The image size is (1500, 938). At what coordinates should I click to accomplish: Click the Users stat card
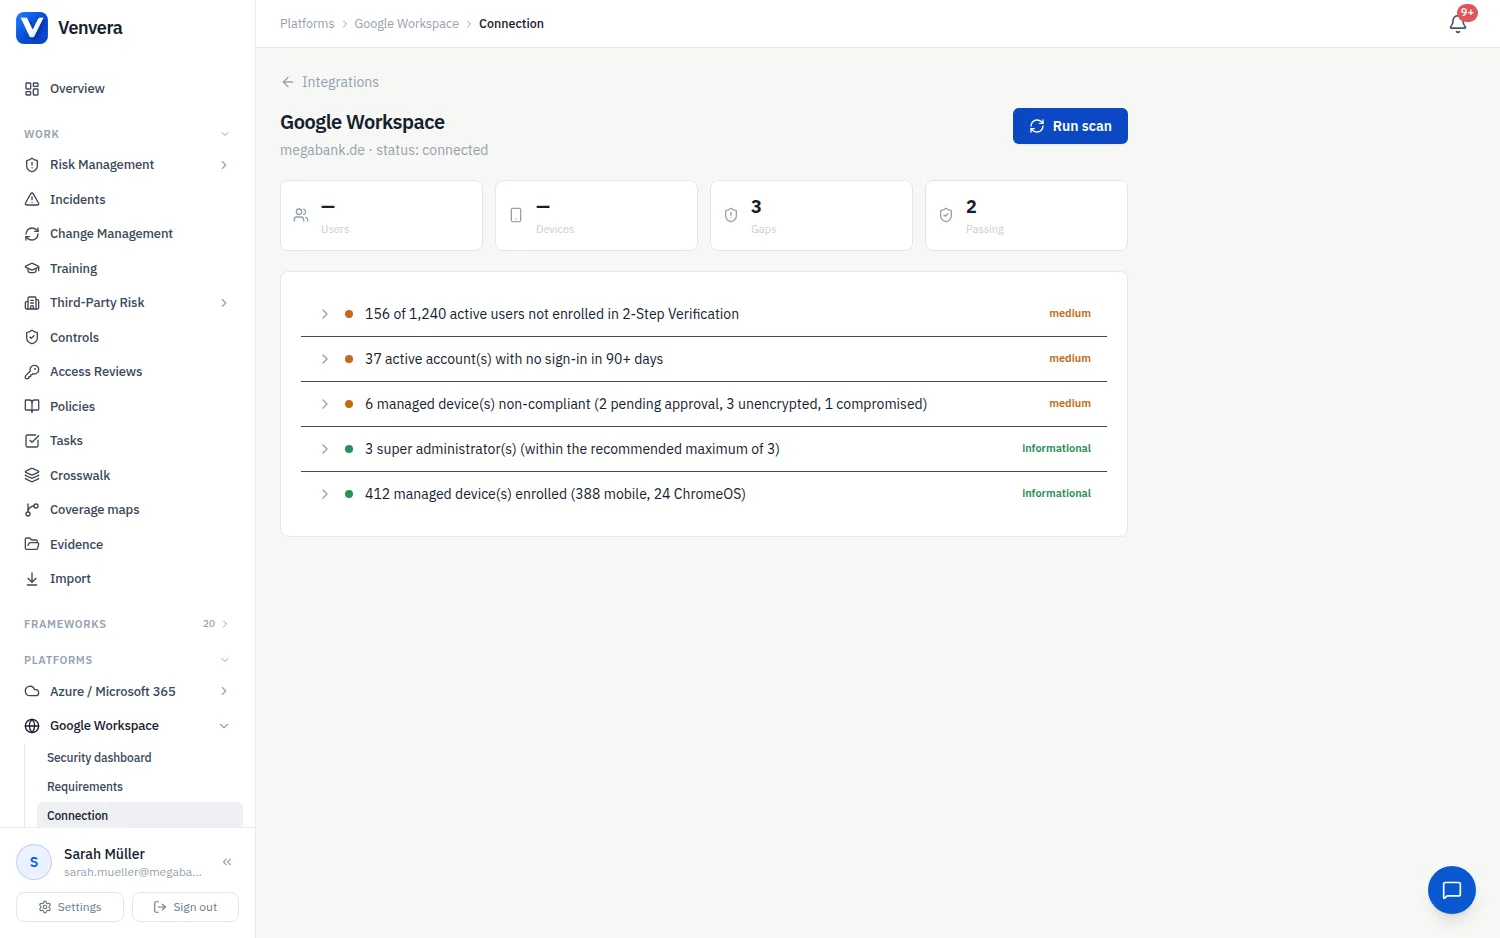tap(381, 215)
